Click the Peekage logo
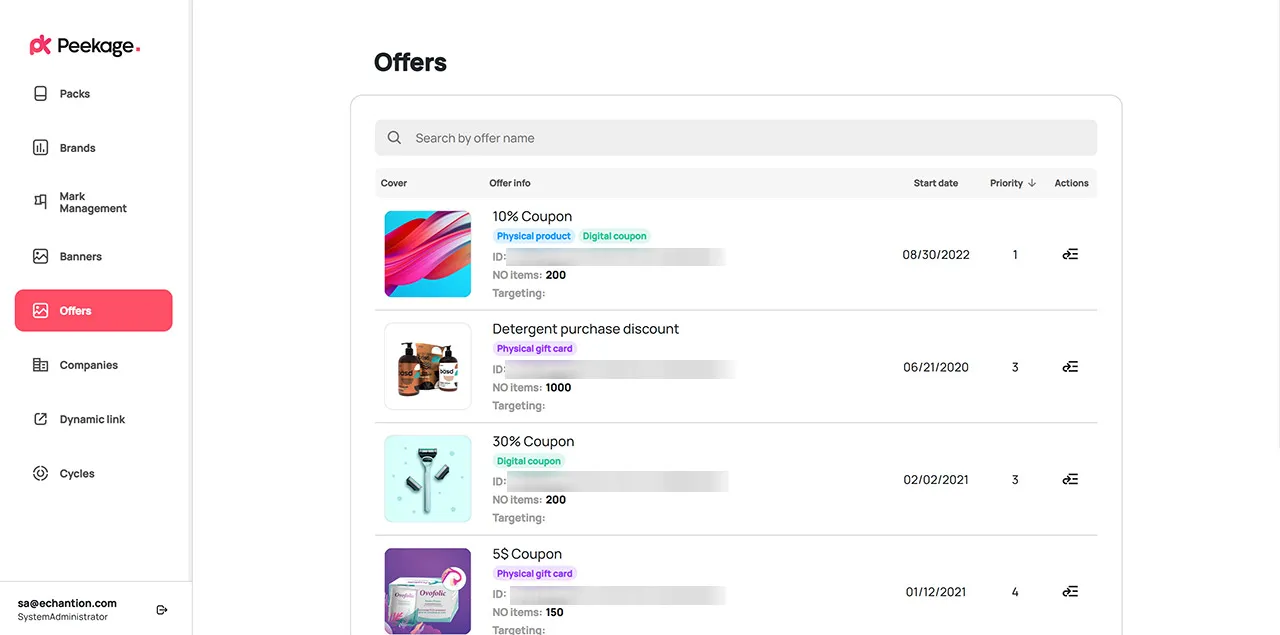Viewport: 1280px width, 635px height. (x=85, y=45)
